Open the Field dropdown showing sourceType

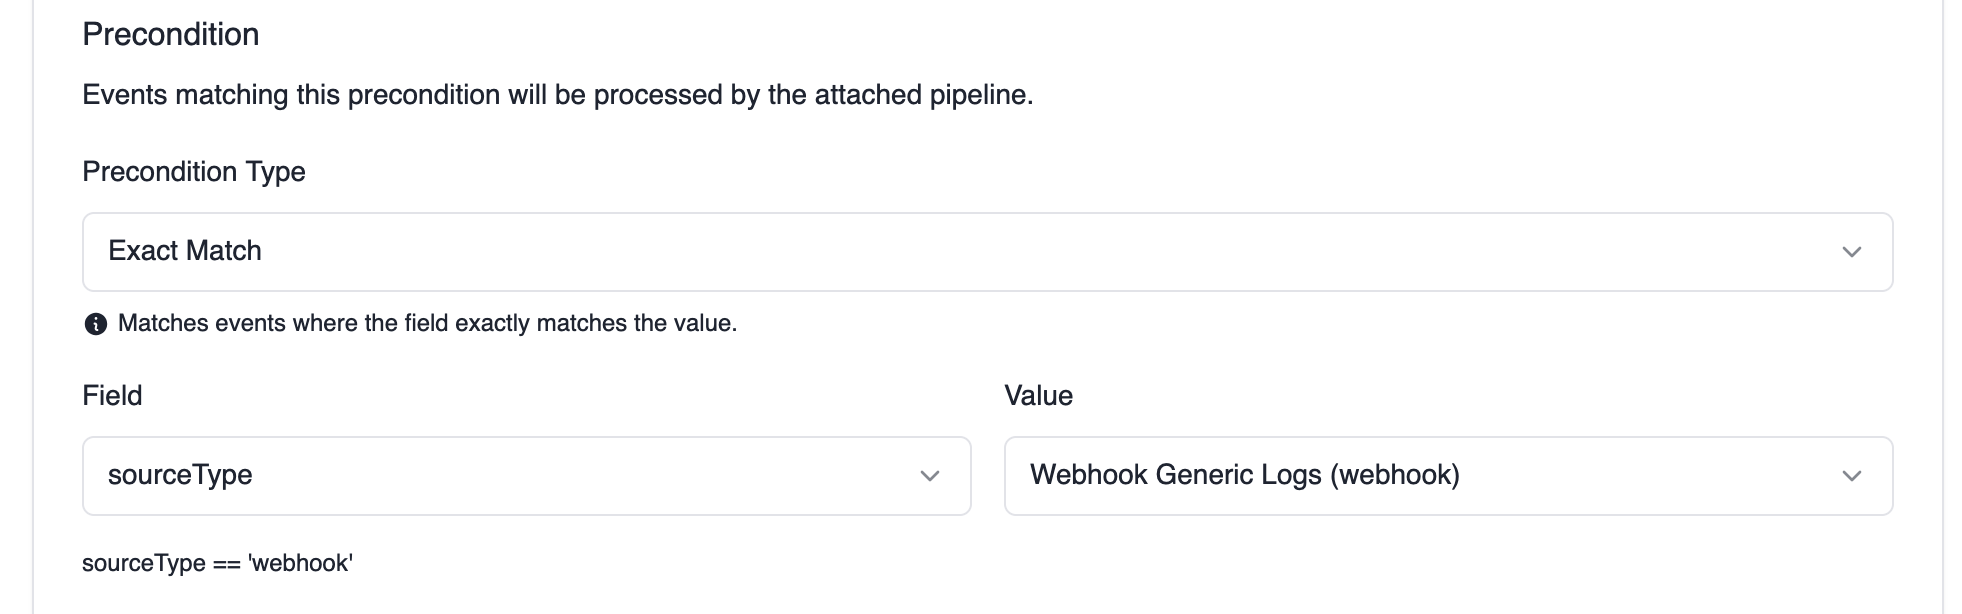pyautogui.click(x=526, y=476)
